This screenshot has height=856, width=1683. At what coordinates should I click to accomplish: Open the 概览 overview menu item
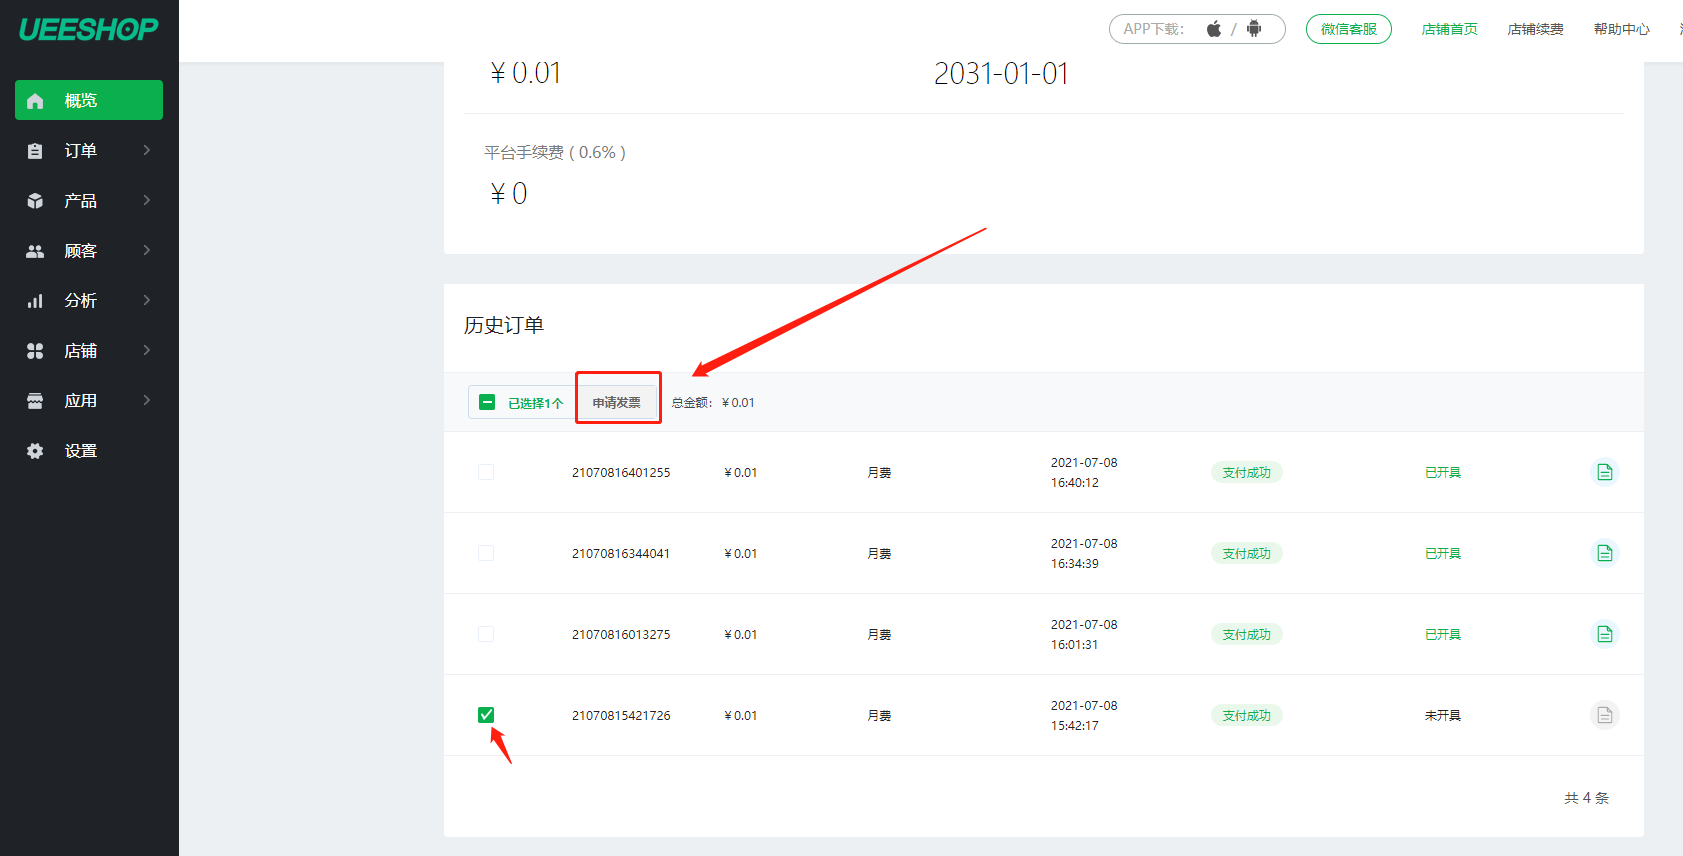(x=89, y=100)
